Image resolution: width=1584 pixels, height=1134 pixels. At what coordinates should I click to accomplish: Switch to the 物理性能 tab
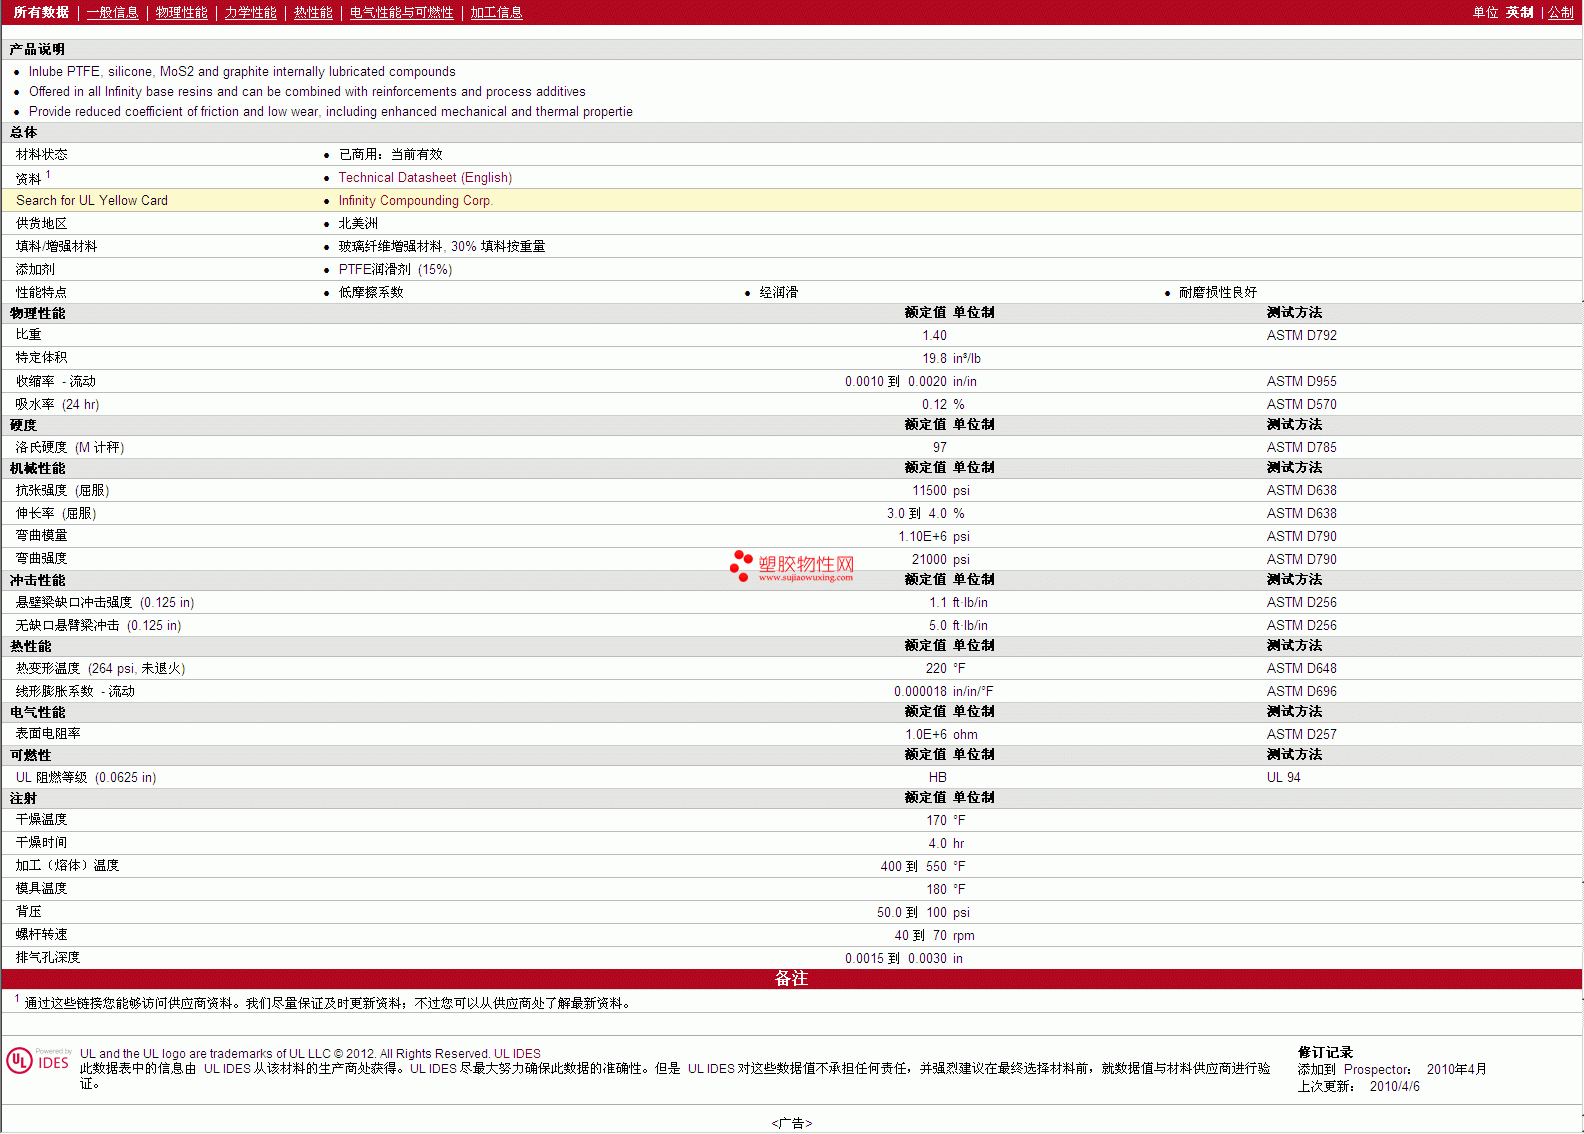coord(182,12)
